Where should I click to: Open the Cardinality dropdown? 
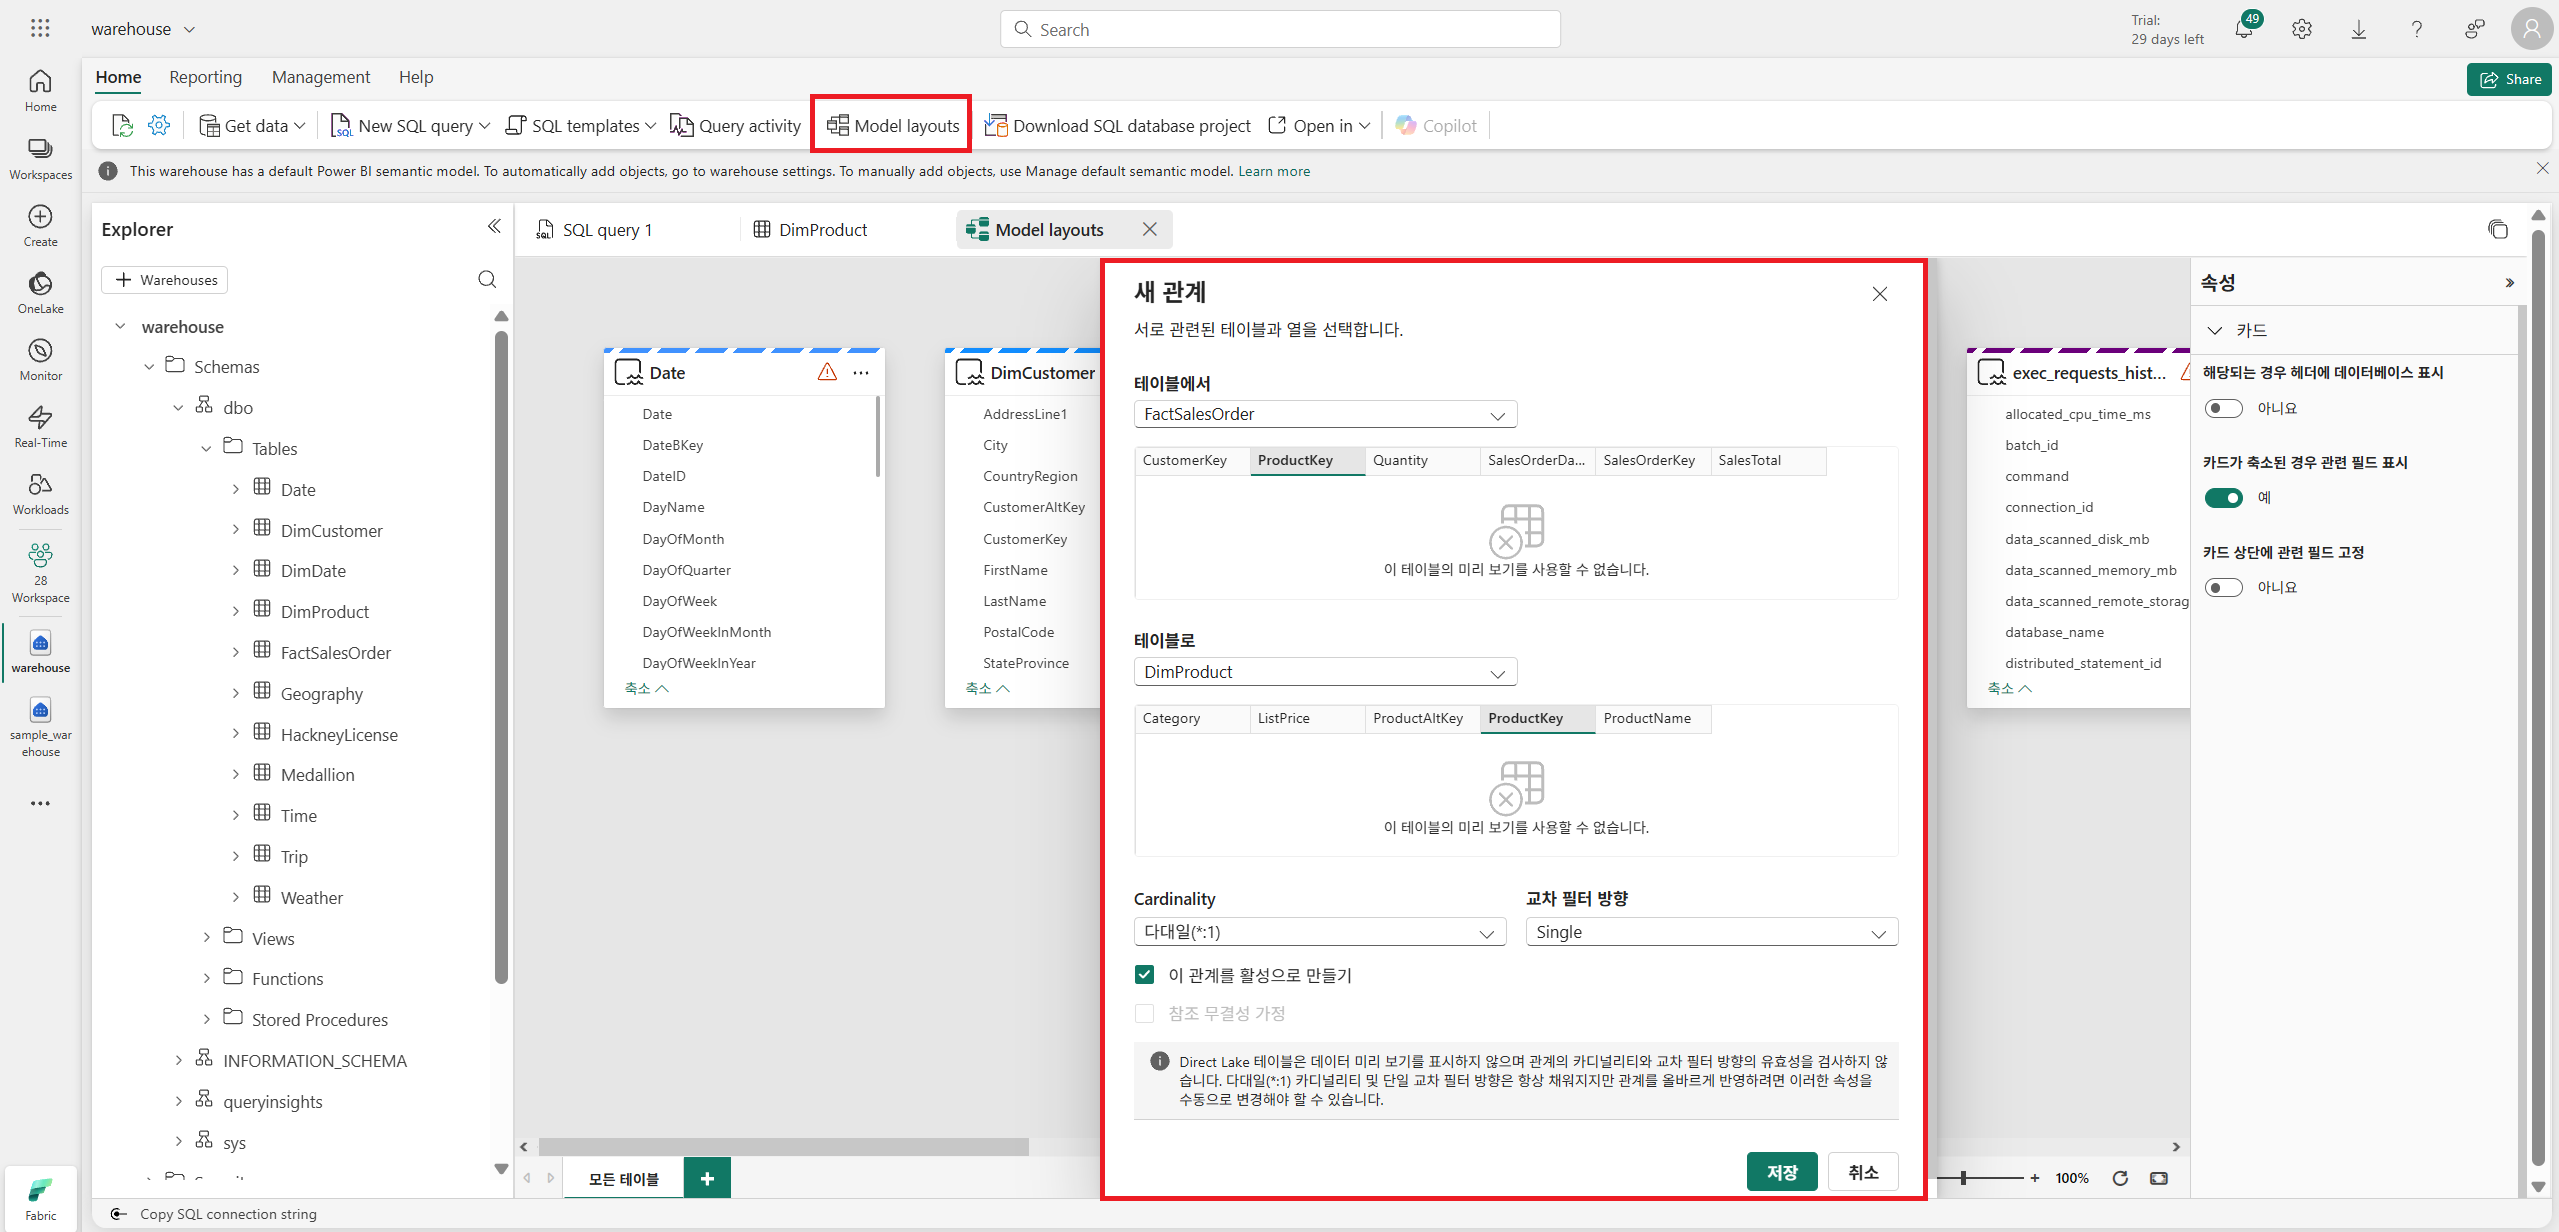(1319, 932)
